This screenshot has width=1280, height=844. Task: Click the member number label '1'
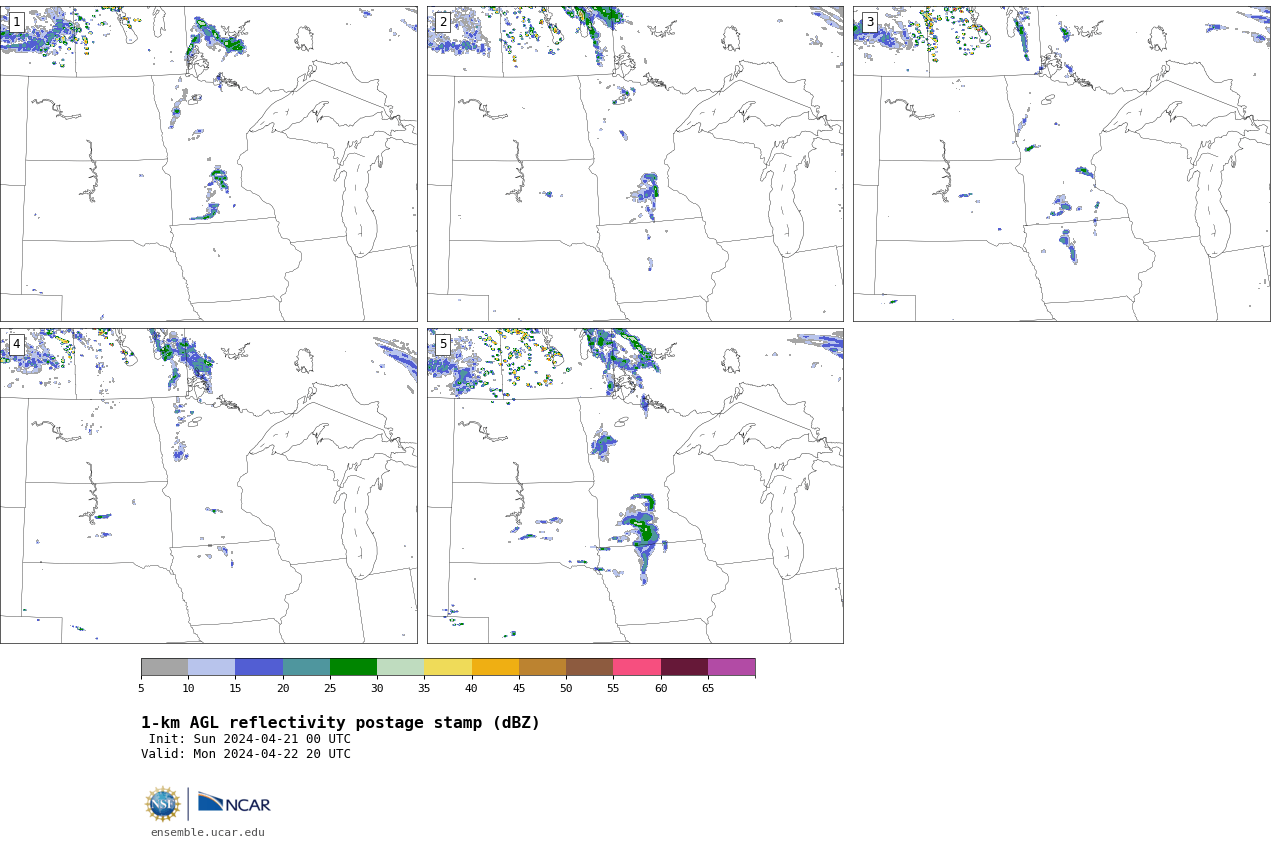pyautogui.click(x=16, y=22)
